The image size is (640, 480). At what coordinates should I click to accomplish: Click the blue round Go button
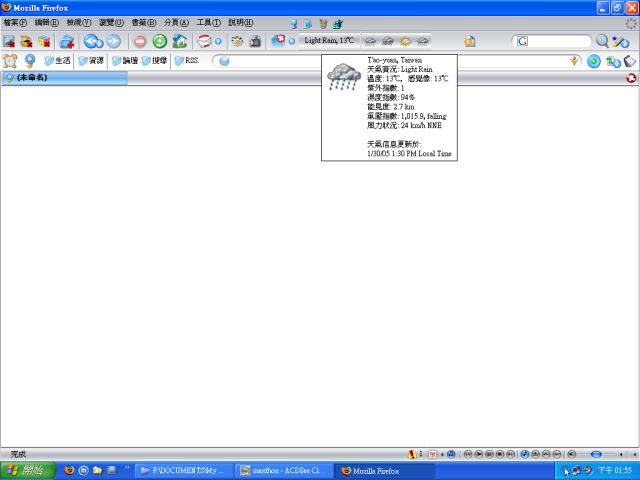[594, 62]
